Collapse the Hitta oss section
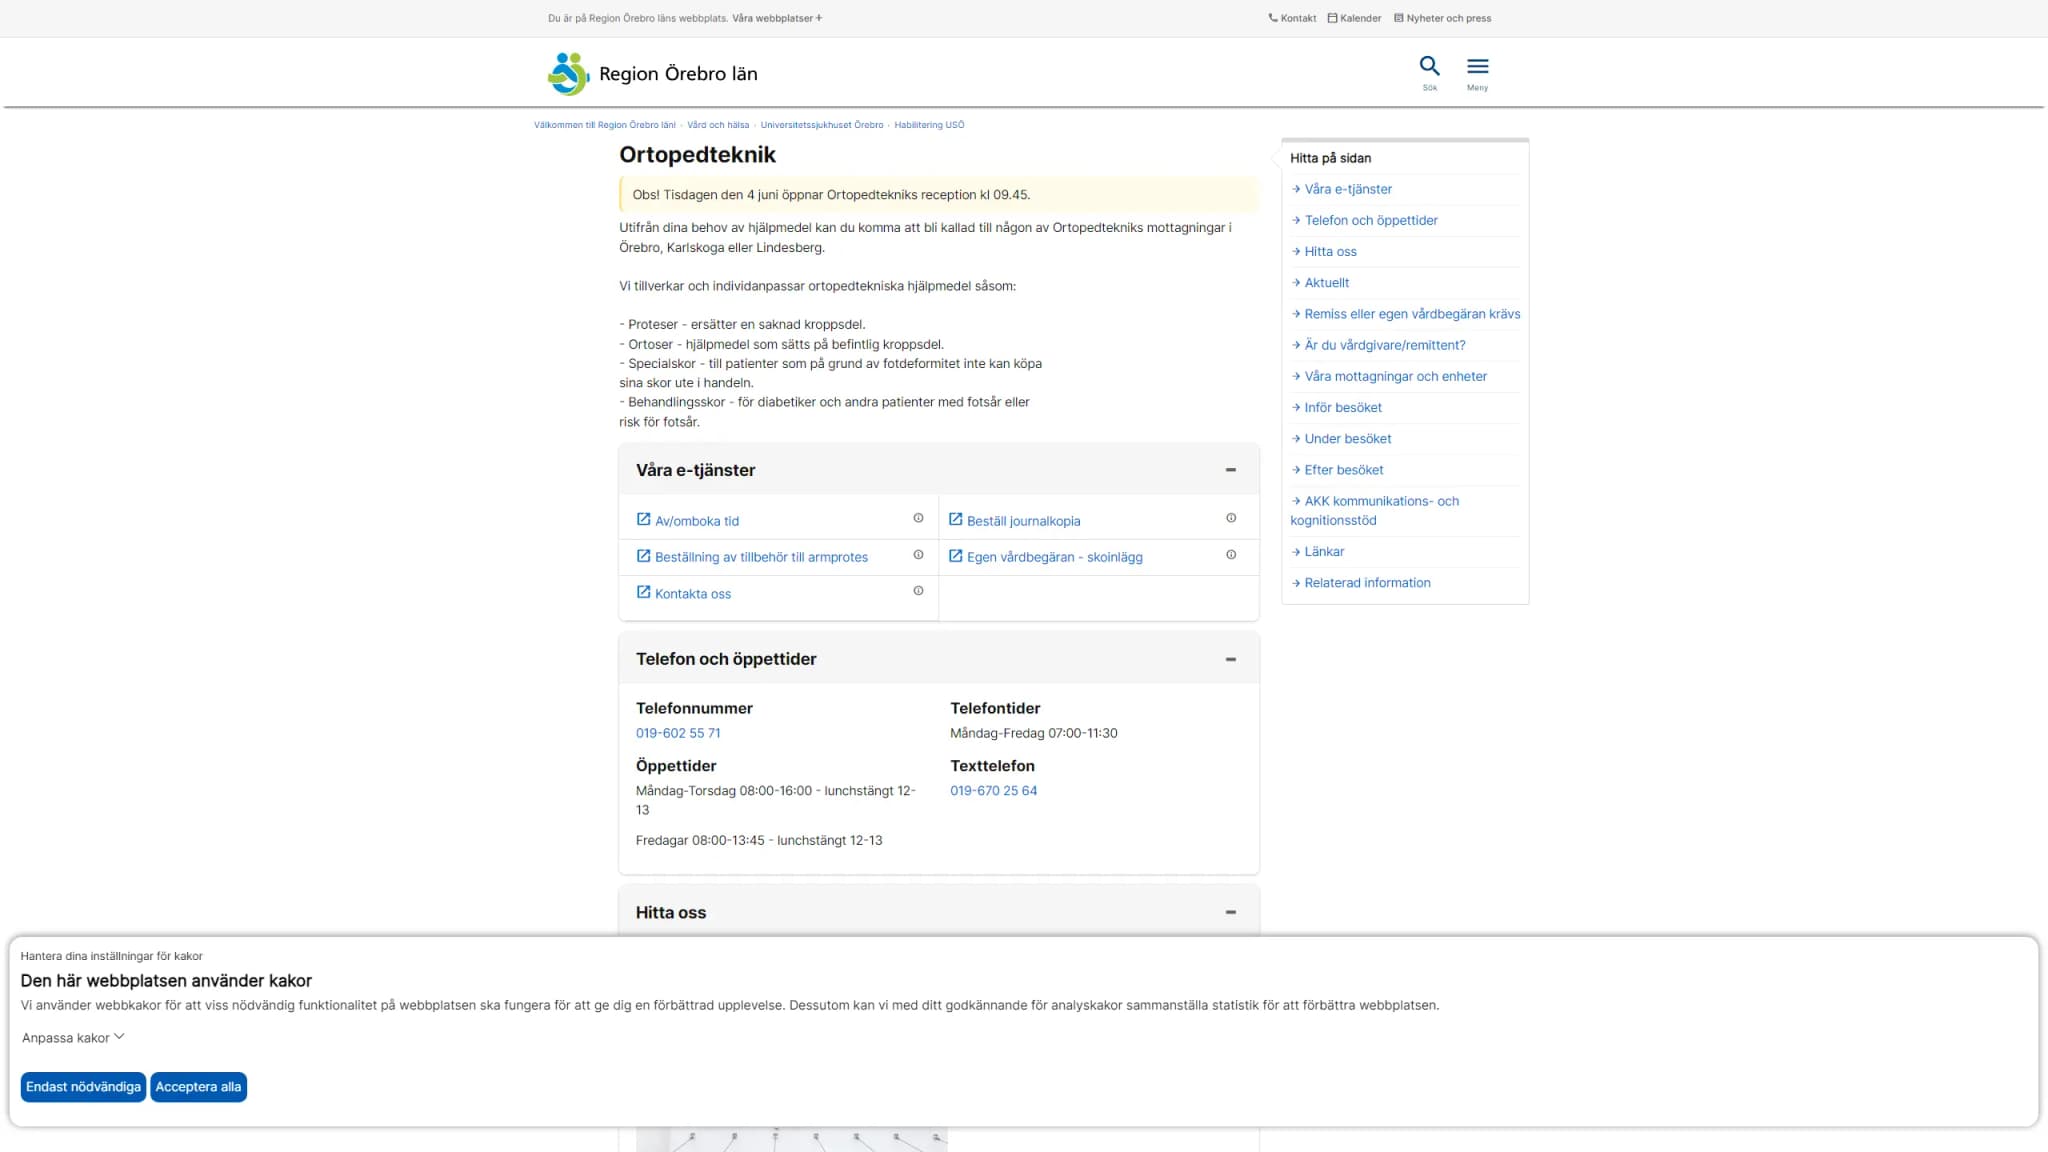 1231,912
